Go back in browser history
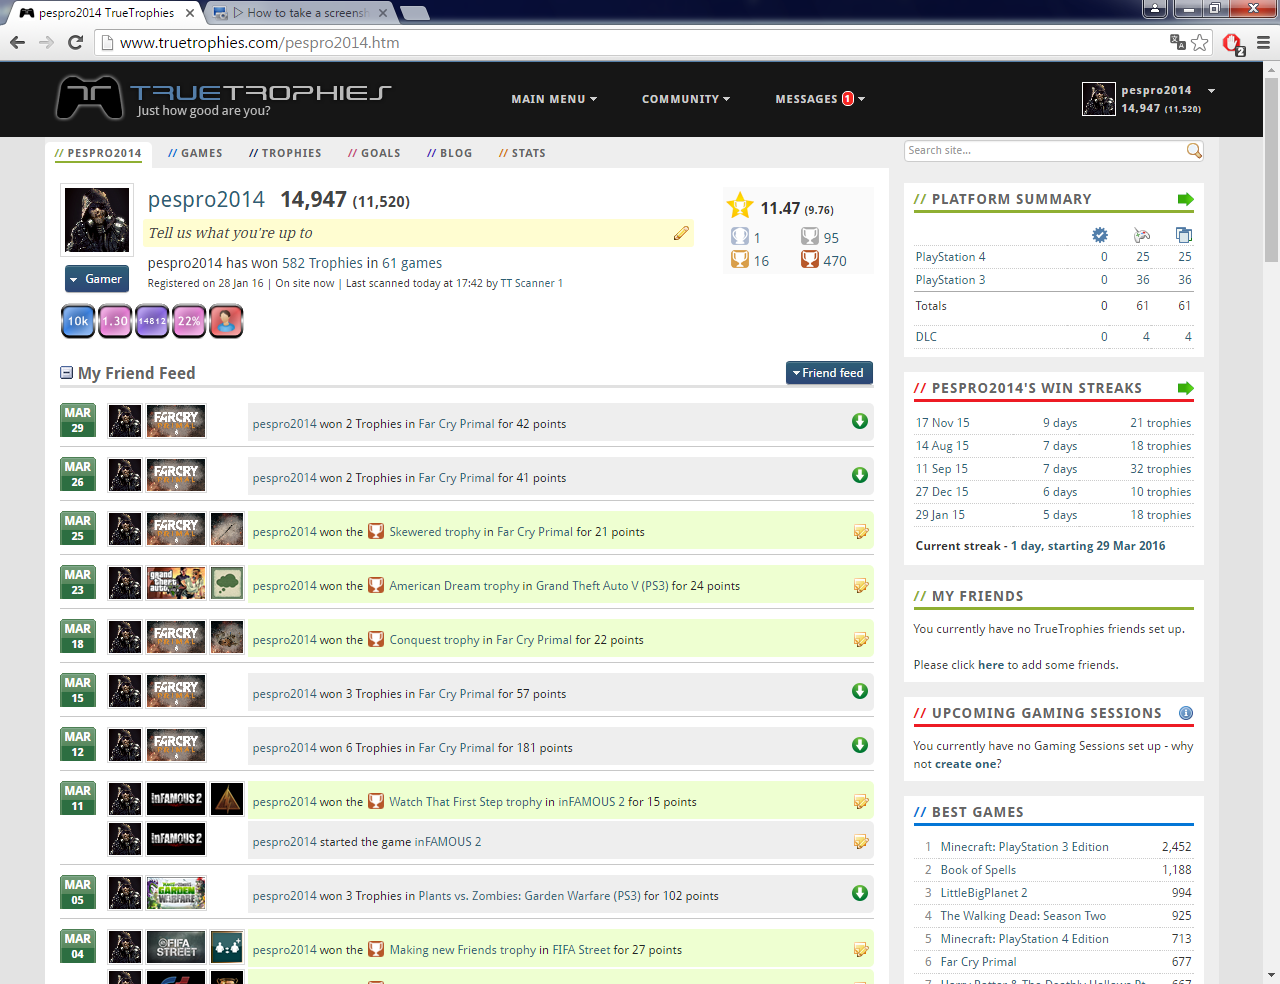Screen dimensions: 1280x984 coord(17,42)
